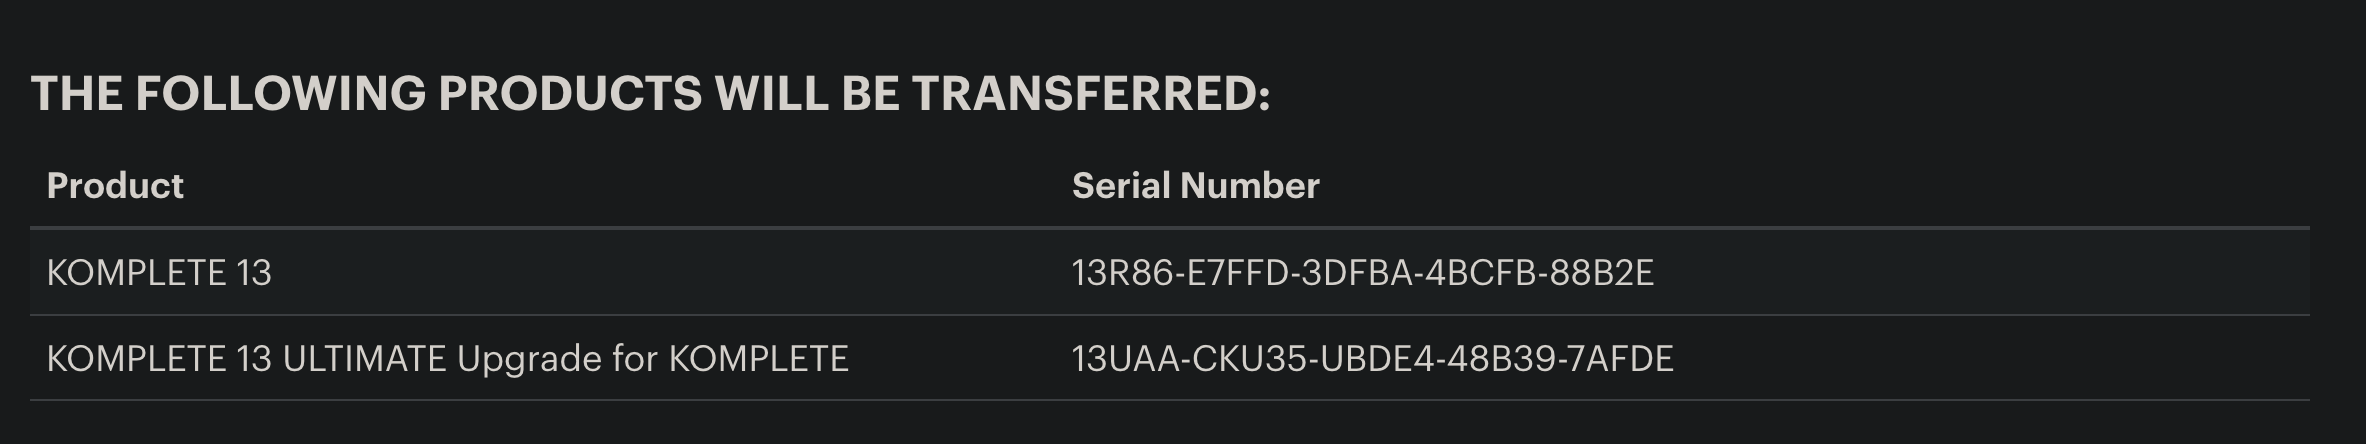Image resolution: width=2366 pixels, height=444 pixels.
Task: Click the word ULTIMATE in the second row
Action: 364,359
